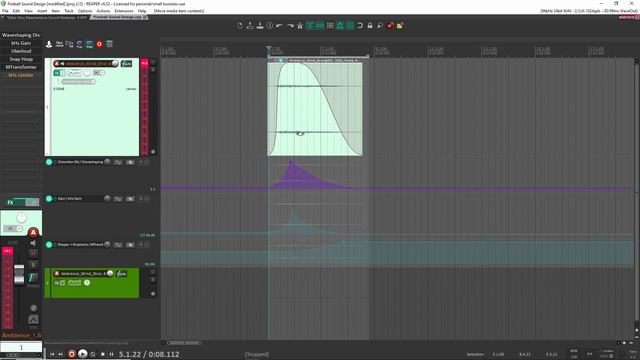Click the Undo arrow icon

[280, 25]
